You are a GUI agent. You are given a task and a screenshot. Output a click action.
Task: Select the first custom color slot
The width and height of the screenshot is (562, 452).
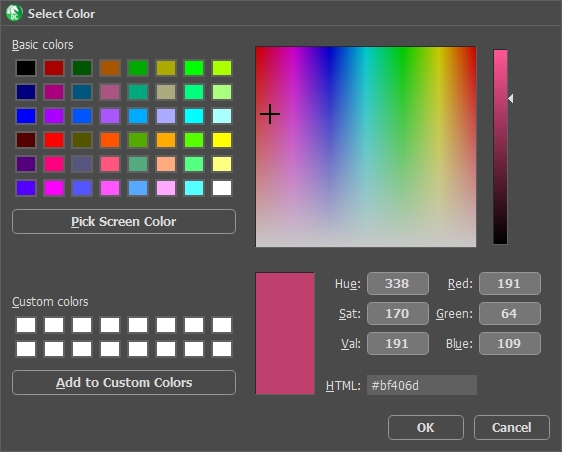tap(26, 325)
